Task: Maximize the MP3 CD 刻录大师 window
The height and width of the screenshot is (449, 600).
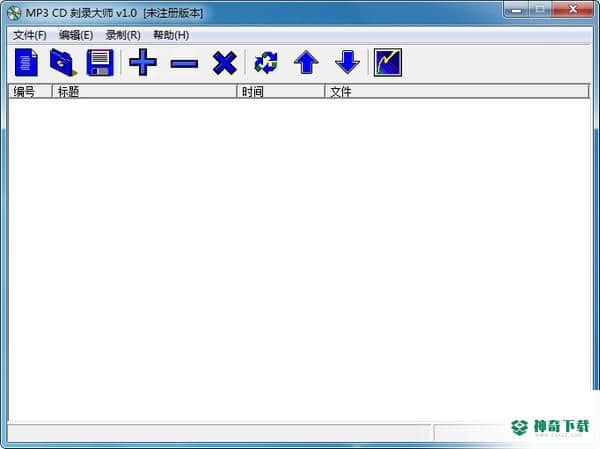Action: 540,10
